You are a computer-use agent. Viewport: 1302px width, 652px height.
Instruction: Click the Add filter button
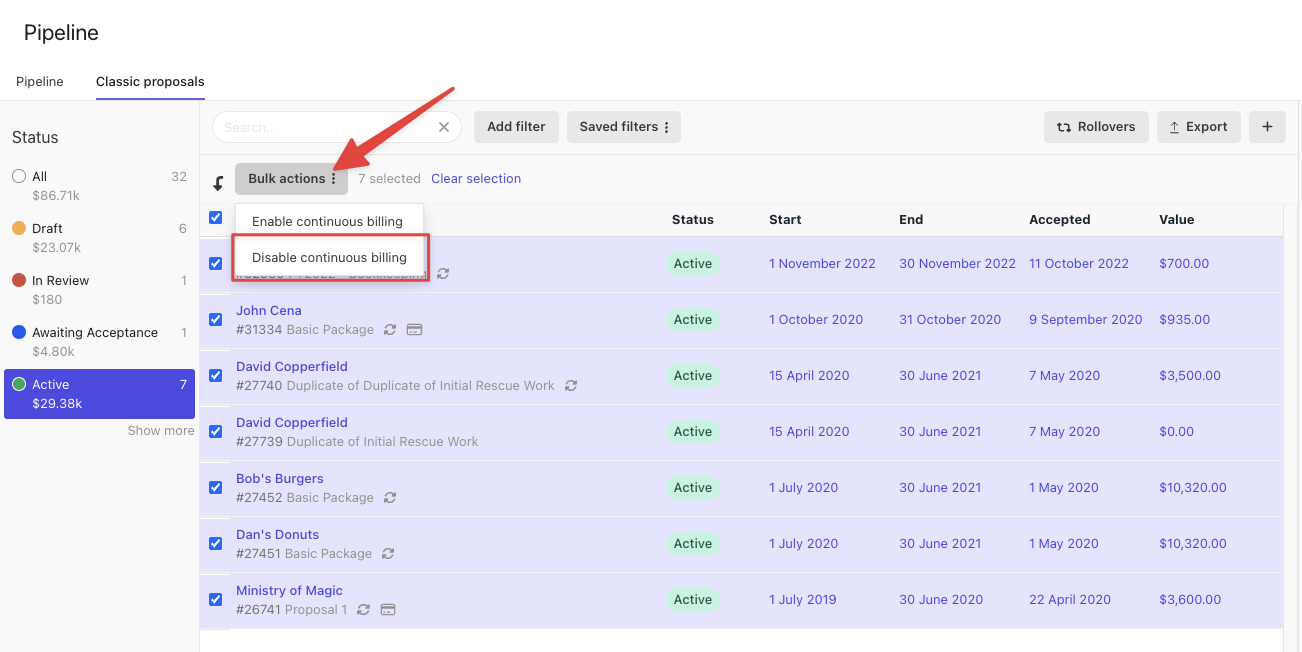(x=516, y=127)
